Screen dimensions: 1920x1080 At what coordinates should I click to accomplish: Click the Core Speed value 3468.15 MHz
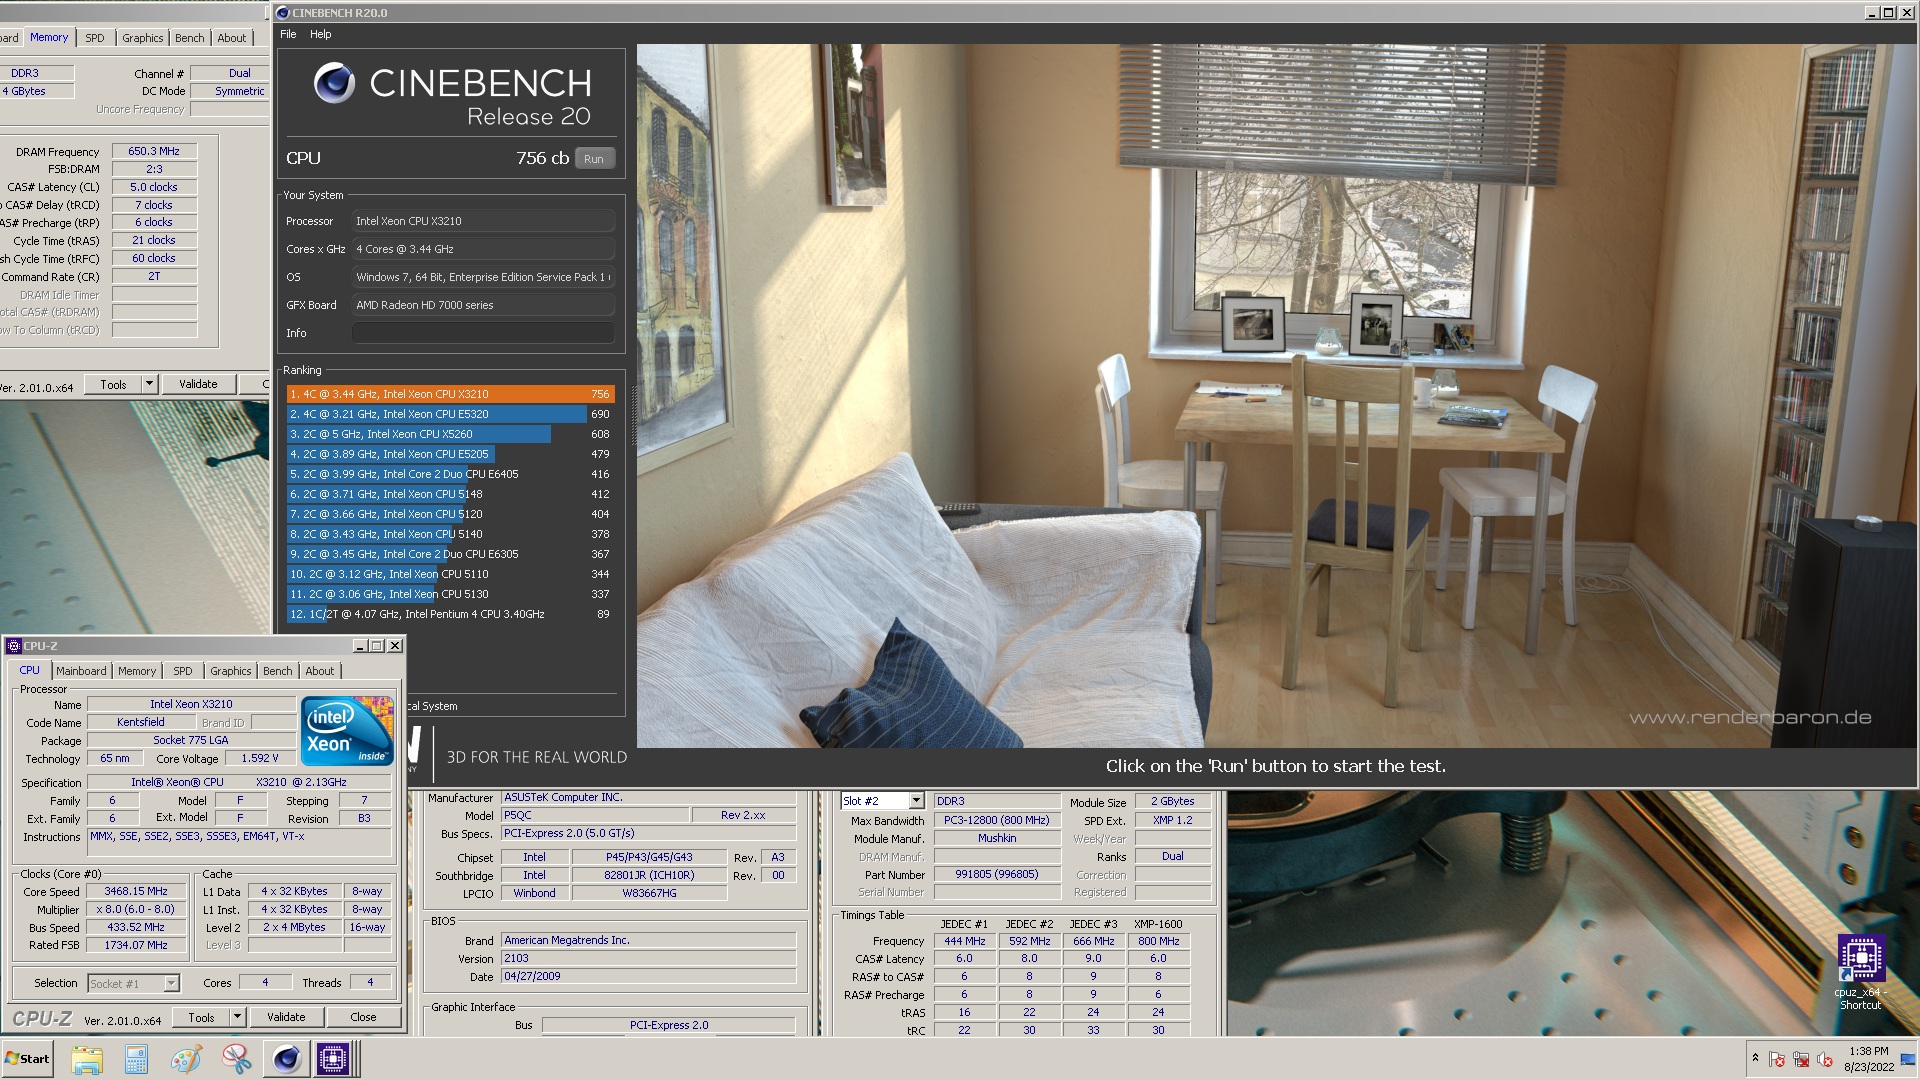pyautogui.click(x=136, y=891)
